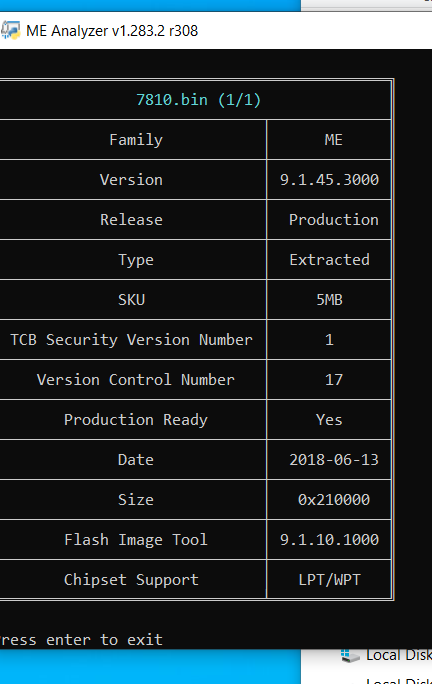Viewport: 432px width, 684px height.
Task: Click the Family value ME
Action: pyautogui.click(x=333, y=140)
